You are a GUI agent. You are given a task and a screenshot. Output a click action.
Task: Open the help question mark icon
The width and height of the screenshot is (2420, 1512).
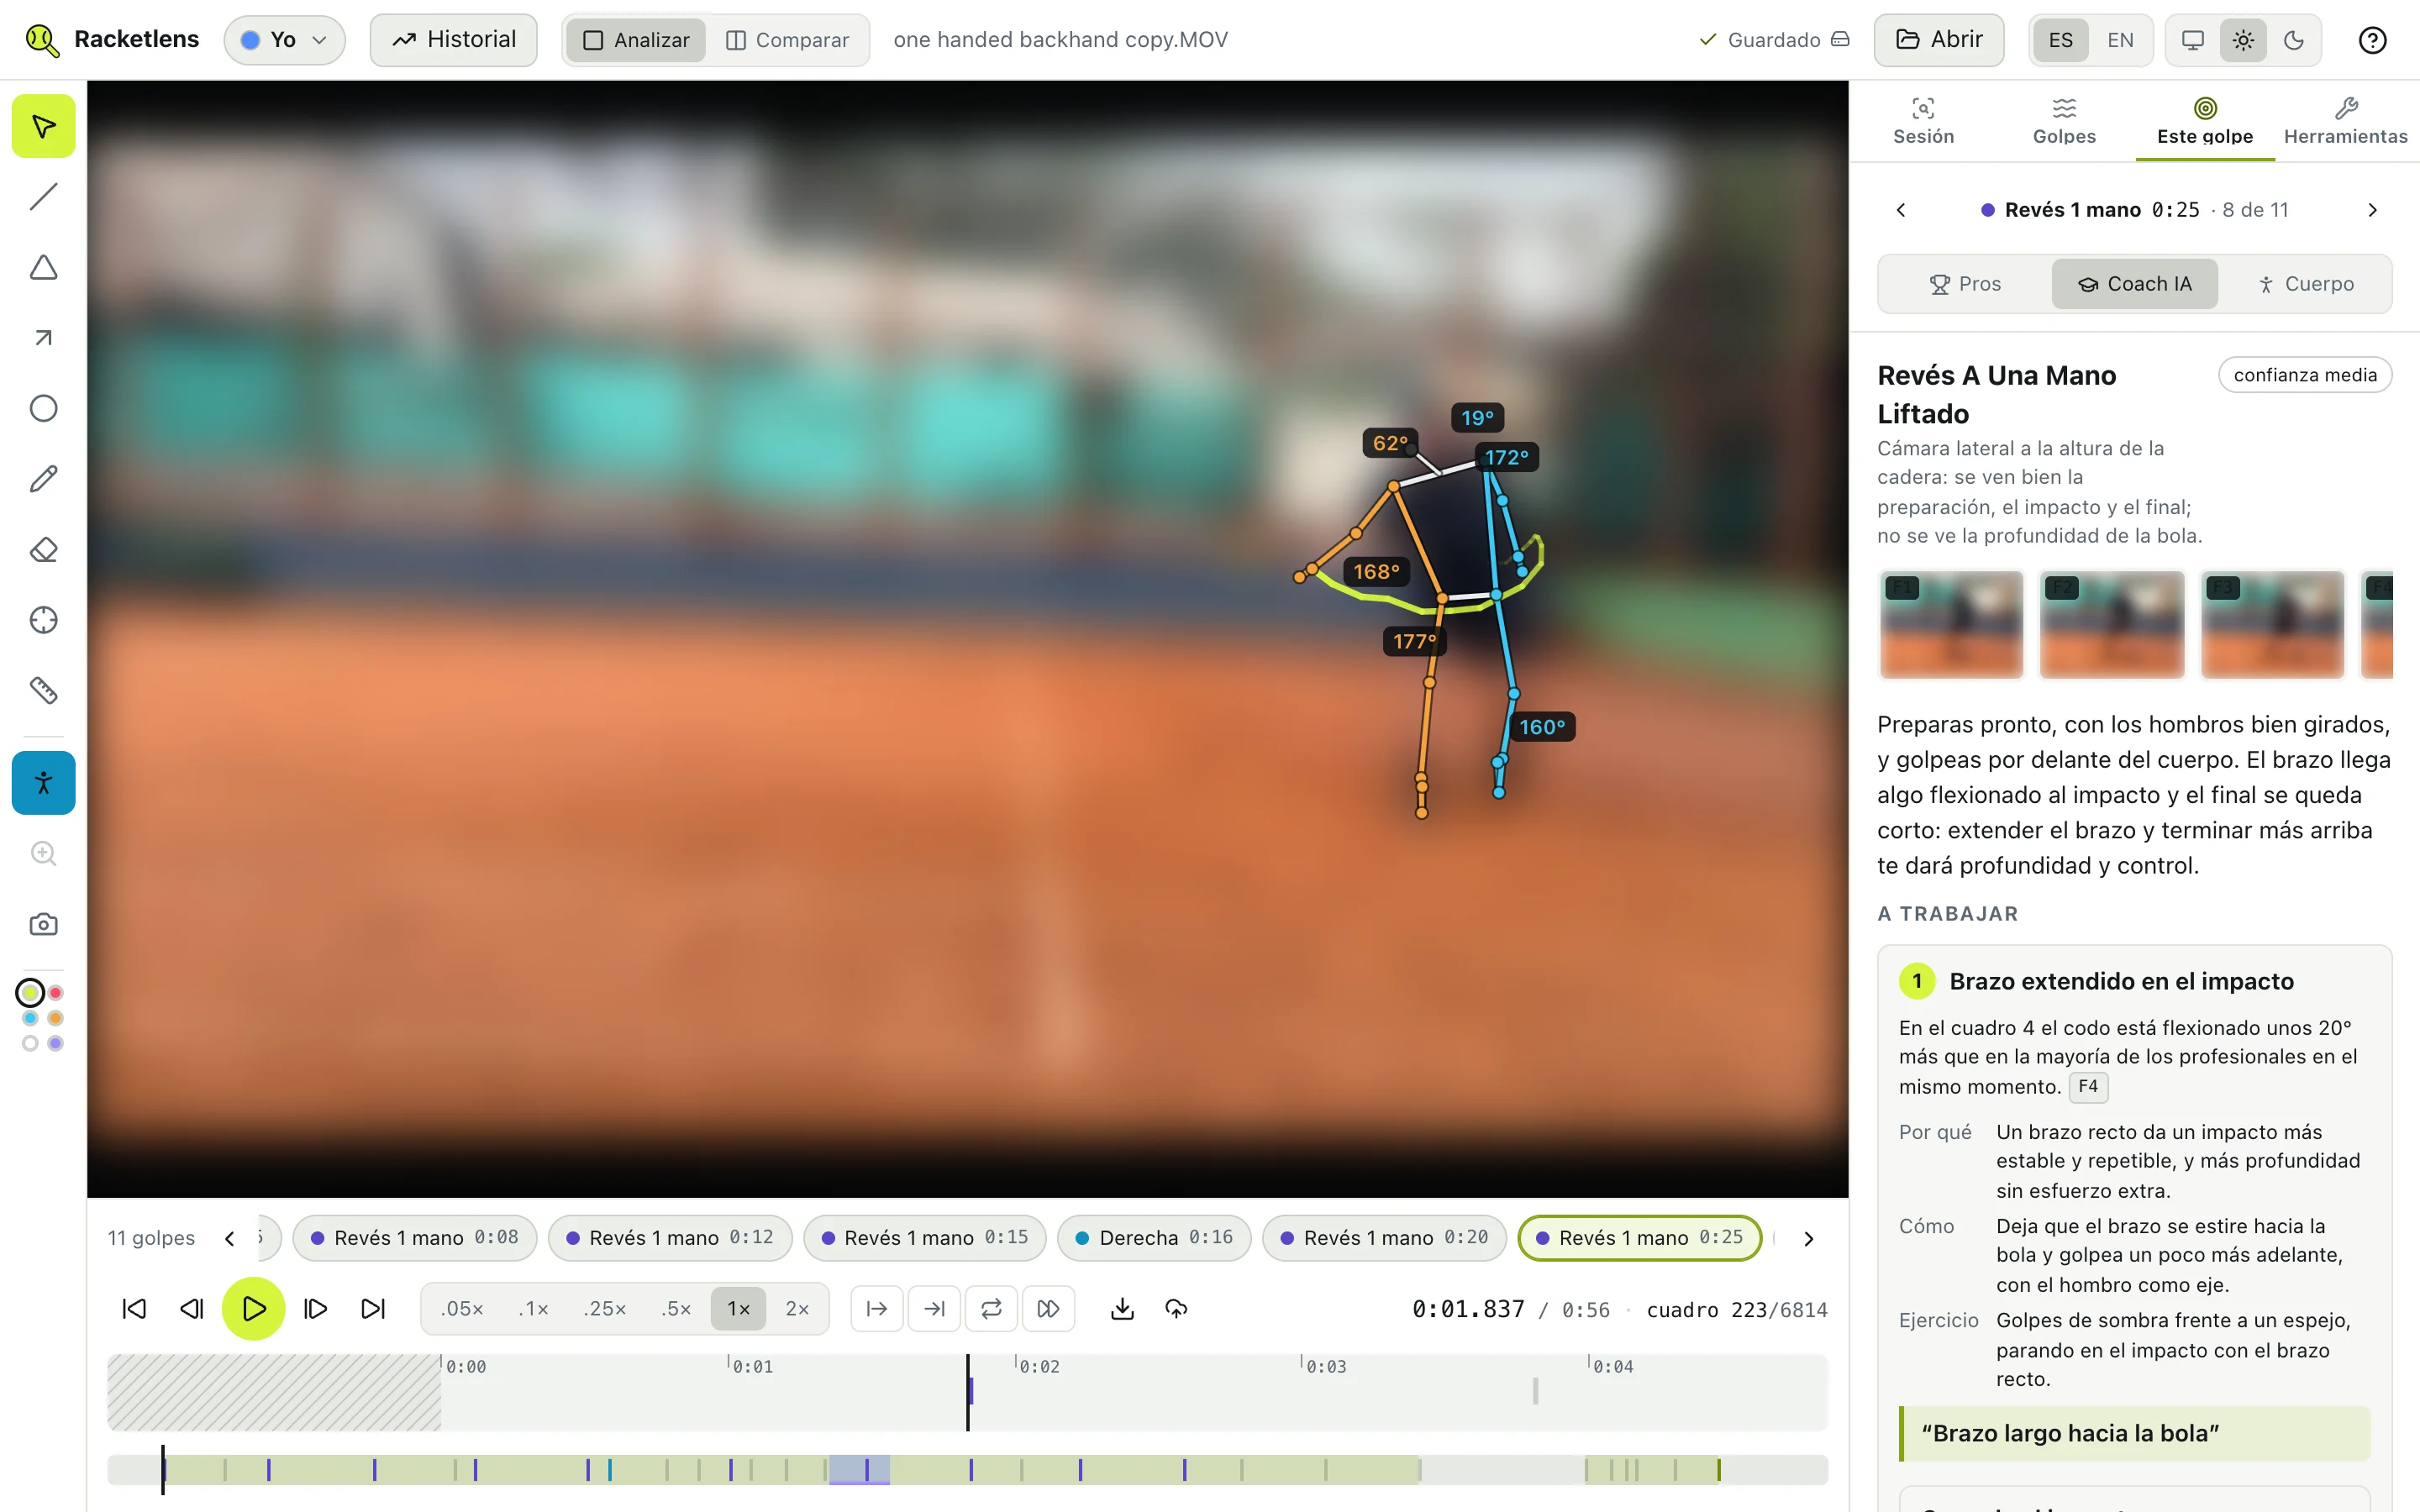[2372, 40]
